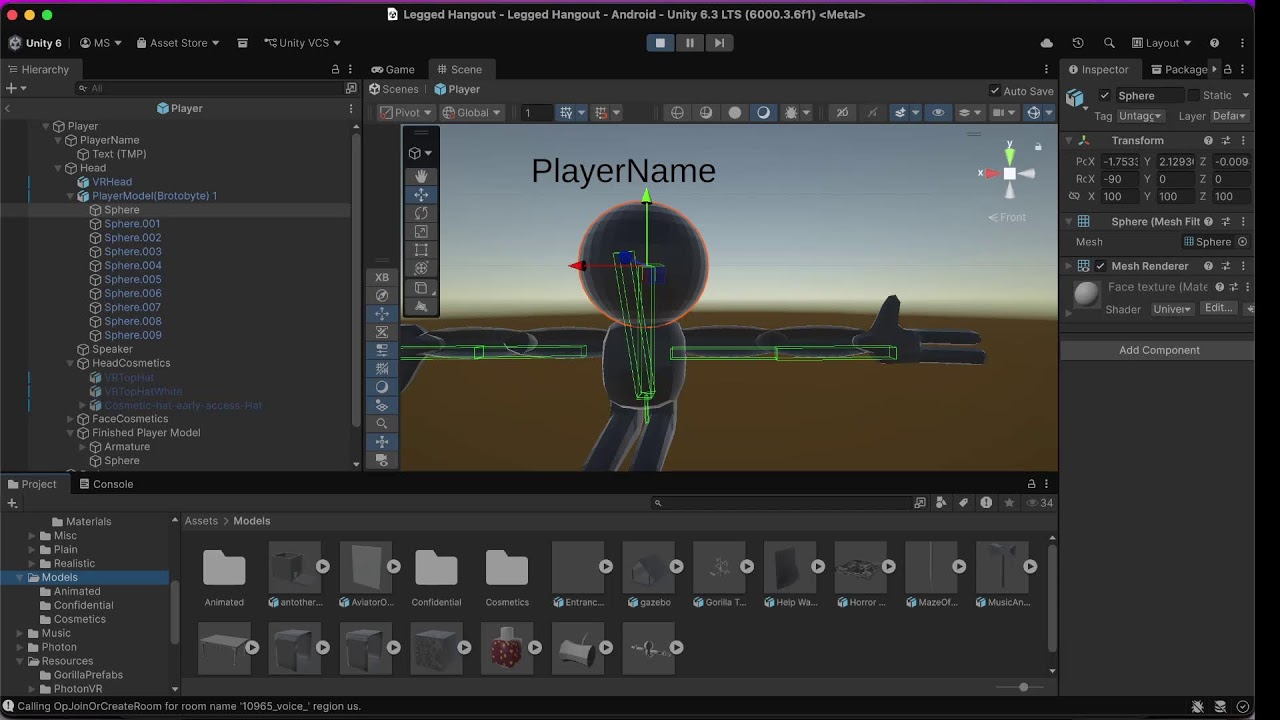Select the Transform tool
The image size is (1280, 720).
click(421, 268)
